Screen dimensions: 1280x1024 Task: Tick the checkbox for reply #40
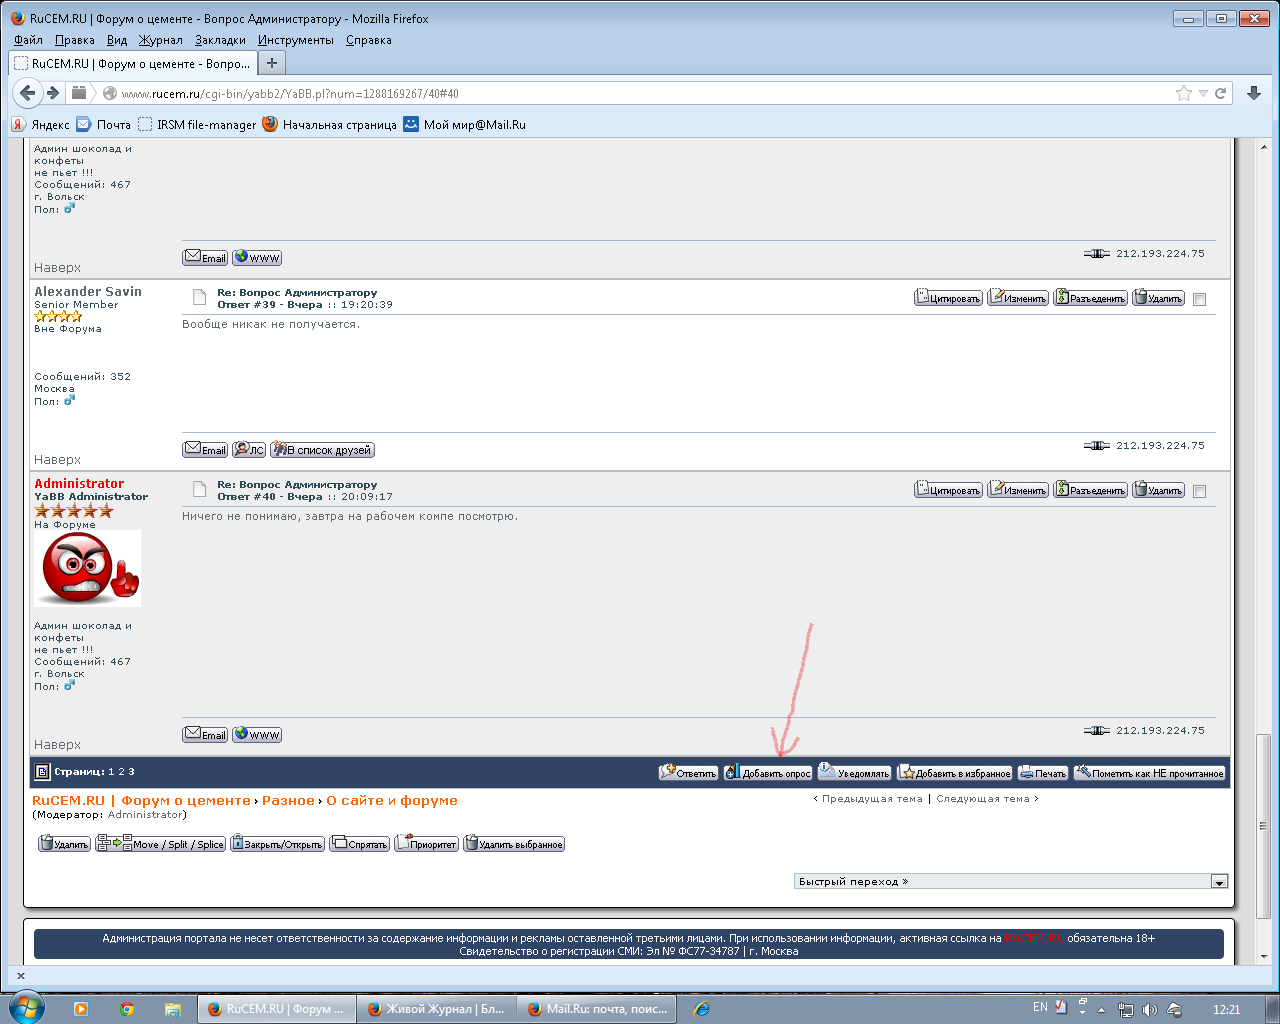[x=1200, y=491]
